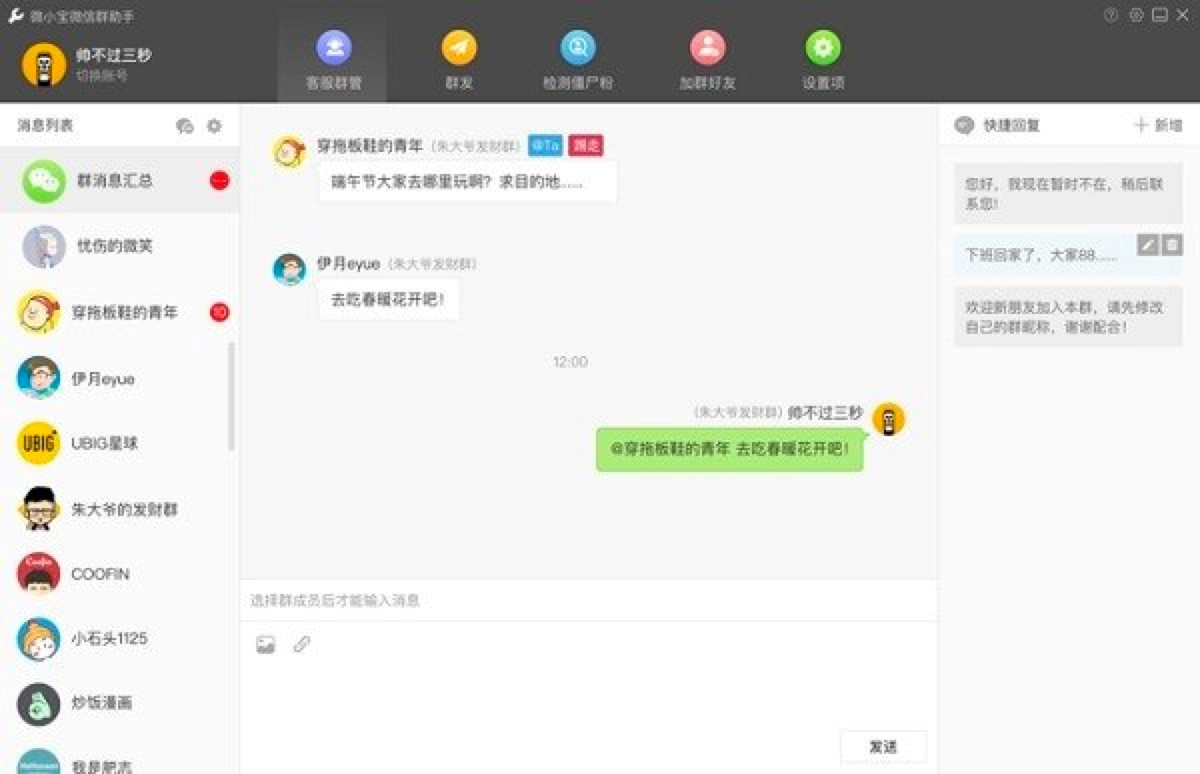The height and width of the screenshot is (774, 1200).
Task: Open the help question mark in title bar
Action: pos(1110,14)
